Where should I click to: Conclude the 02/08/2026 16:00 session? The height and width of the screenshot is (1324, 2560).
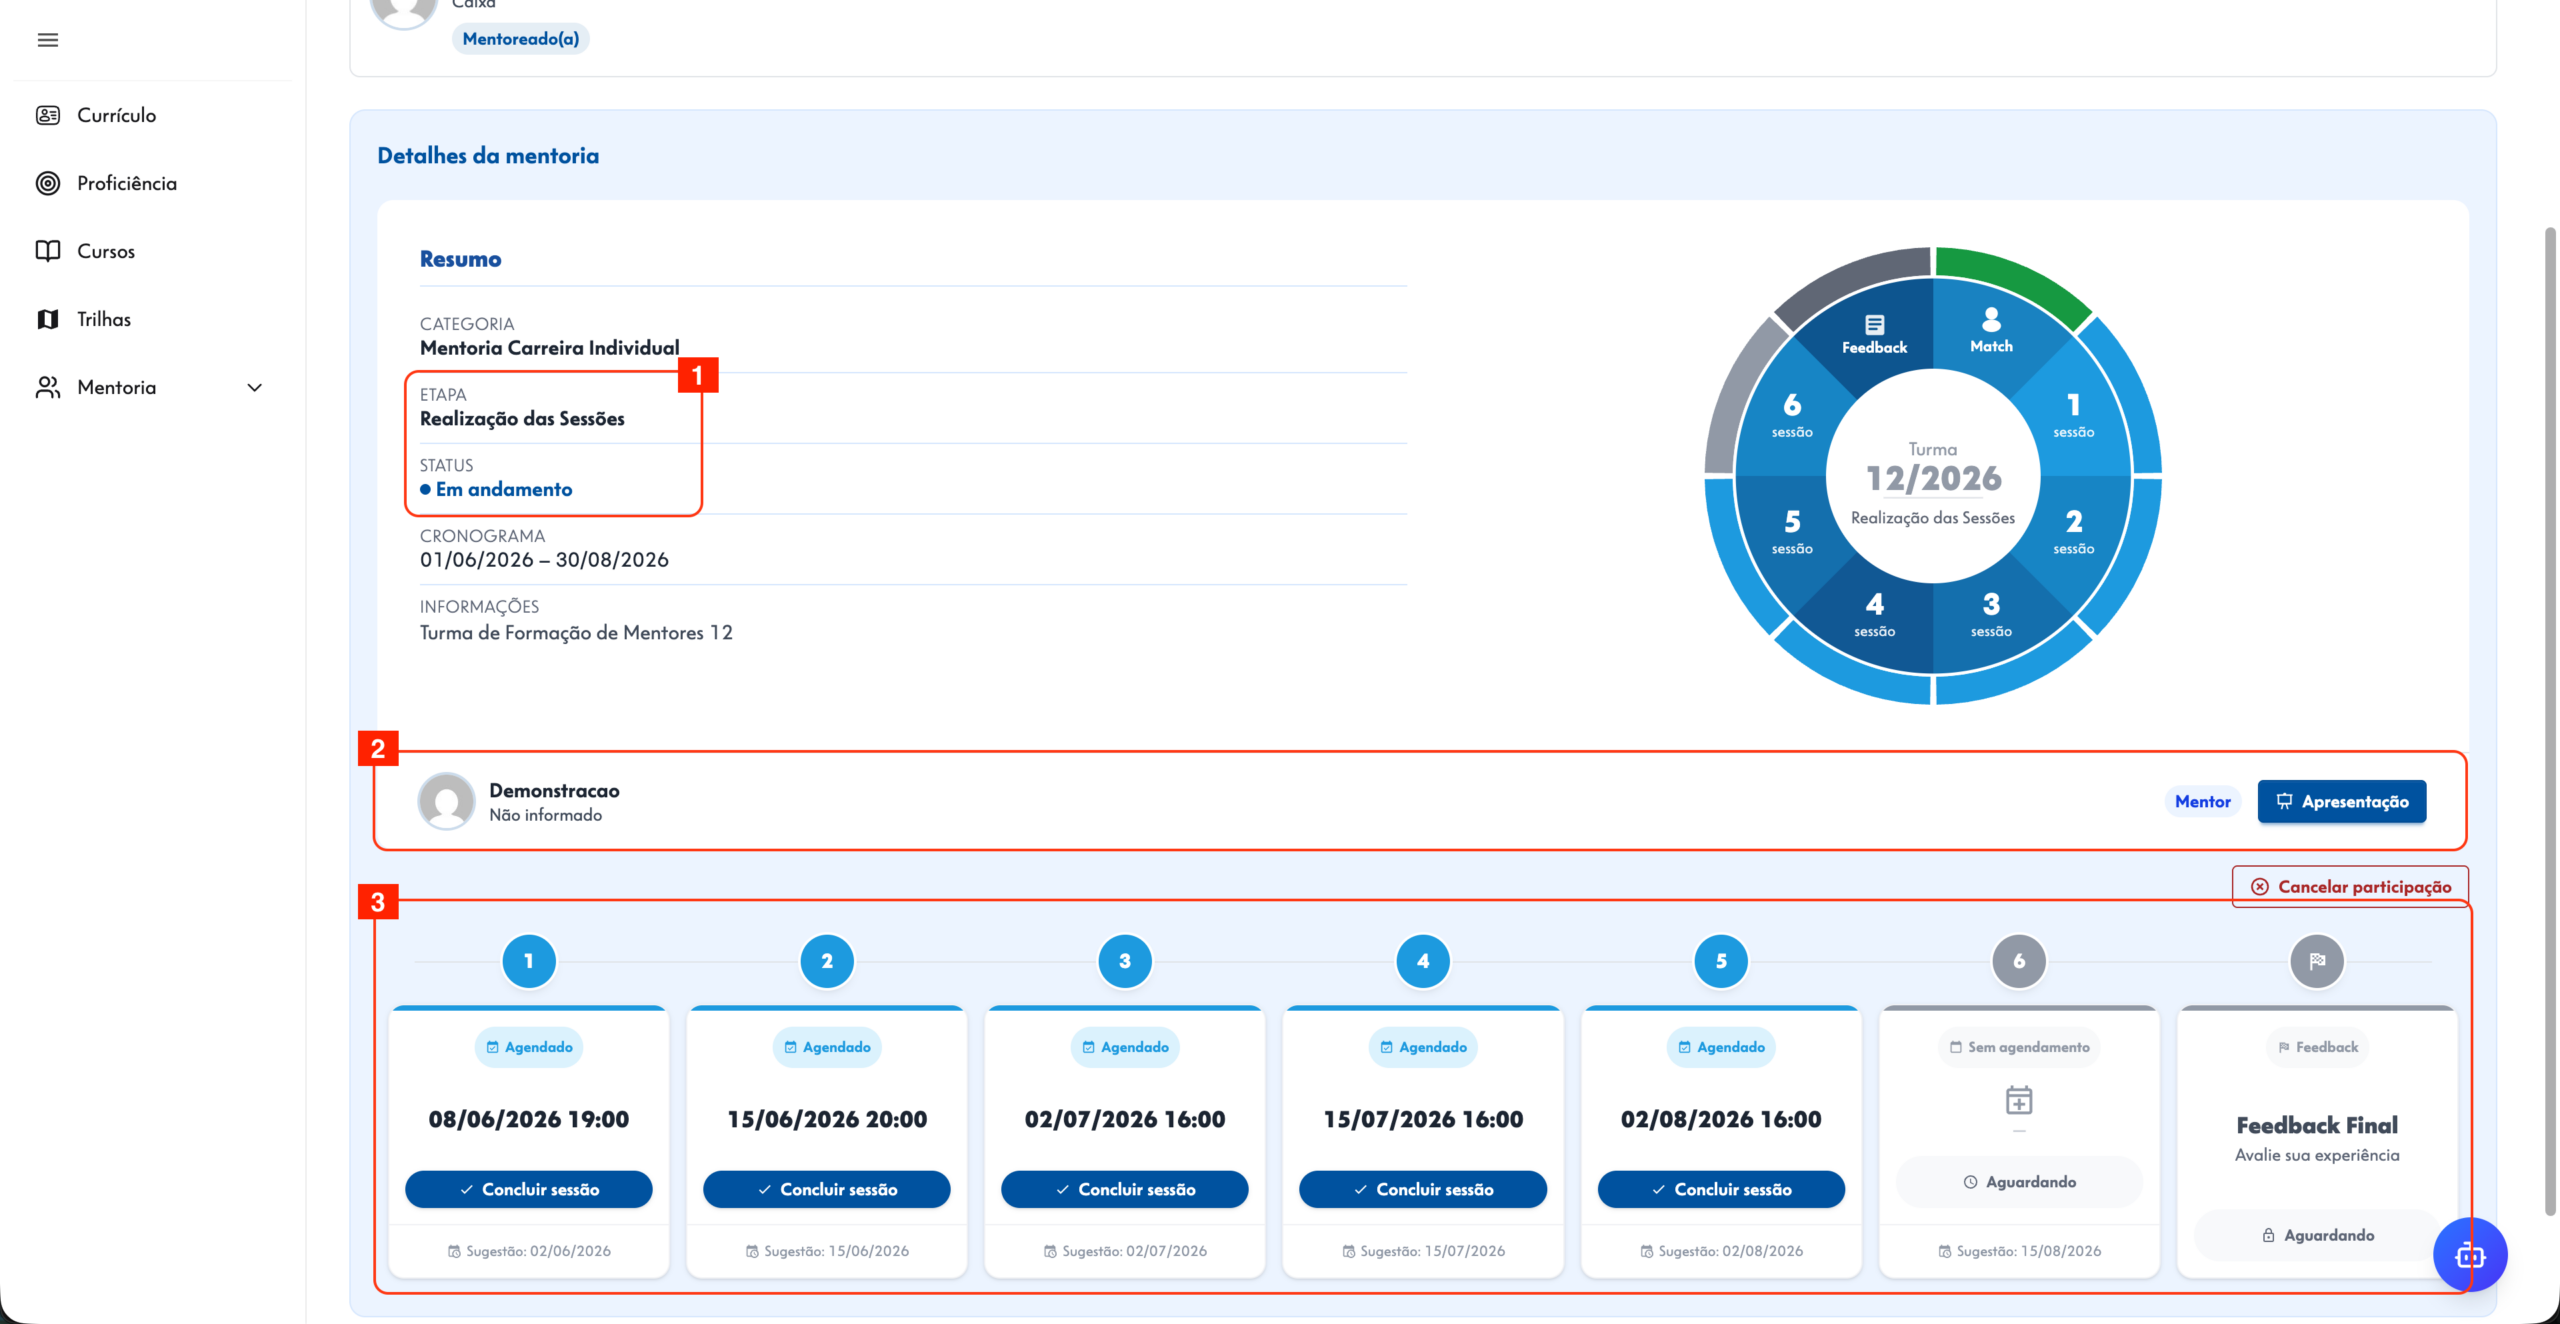coord(1721,1189)
